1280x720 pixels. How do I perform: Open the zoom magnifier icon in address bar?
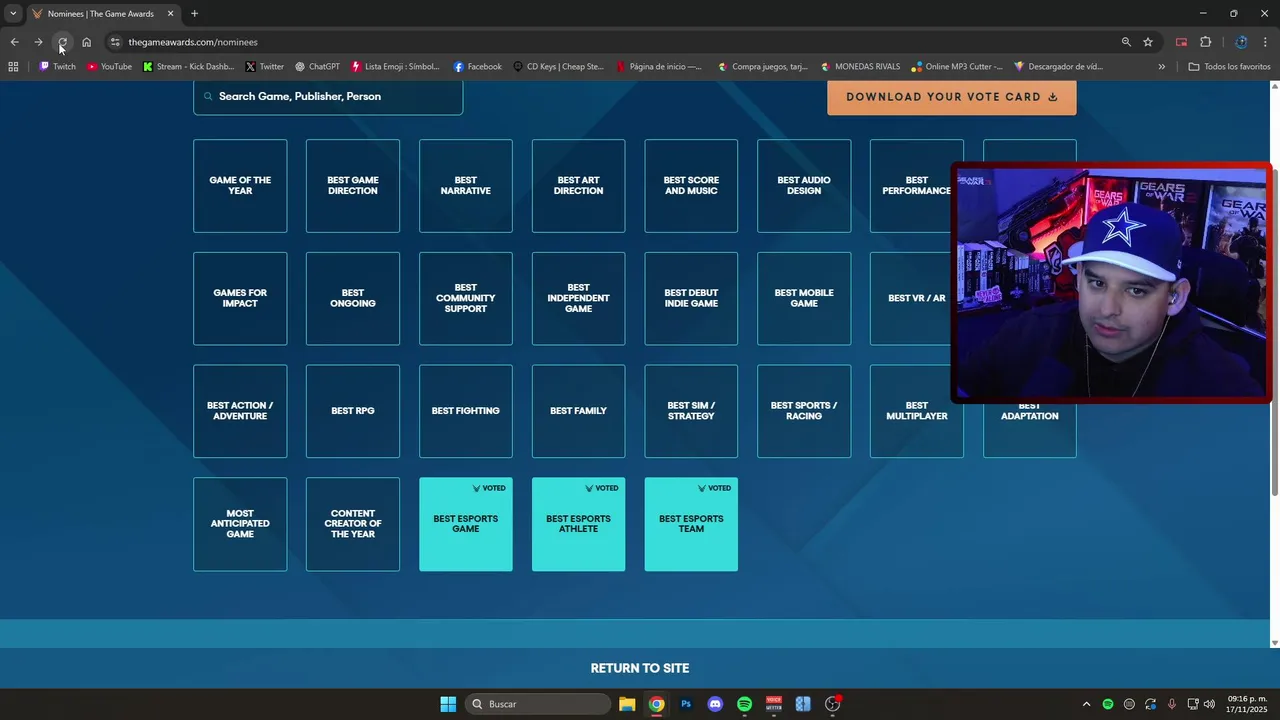pos(1126,42)
